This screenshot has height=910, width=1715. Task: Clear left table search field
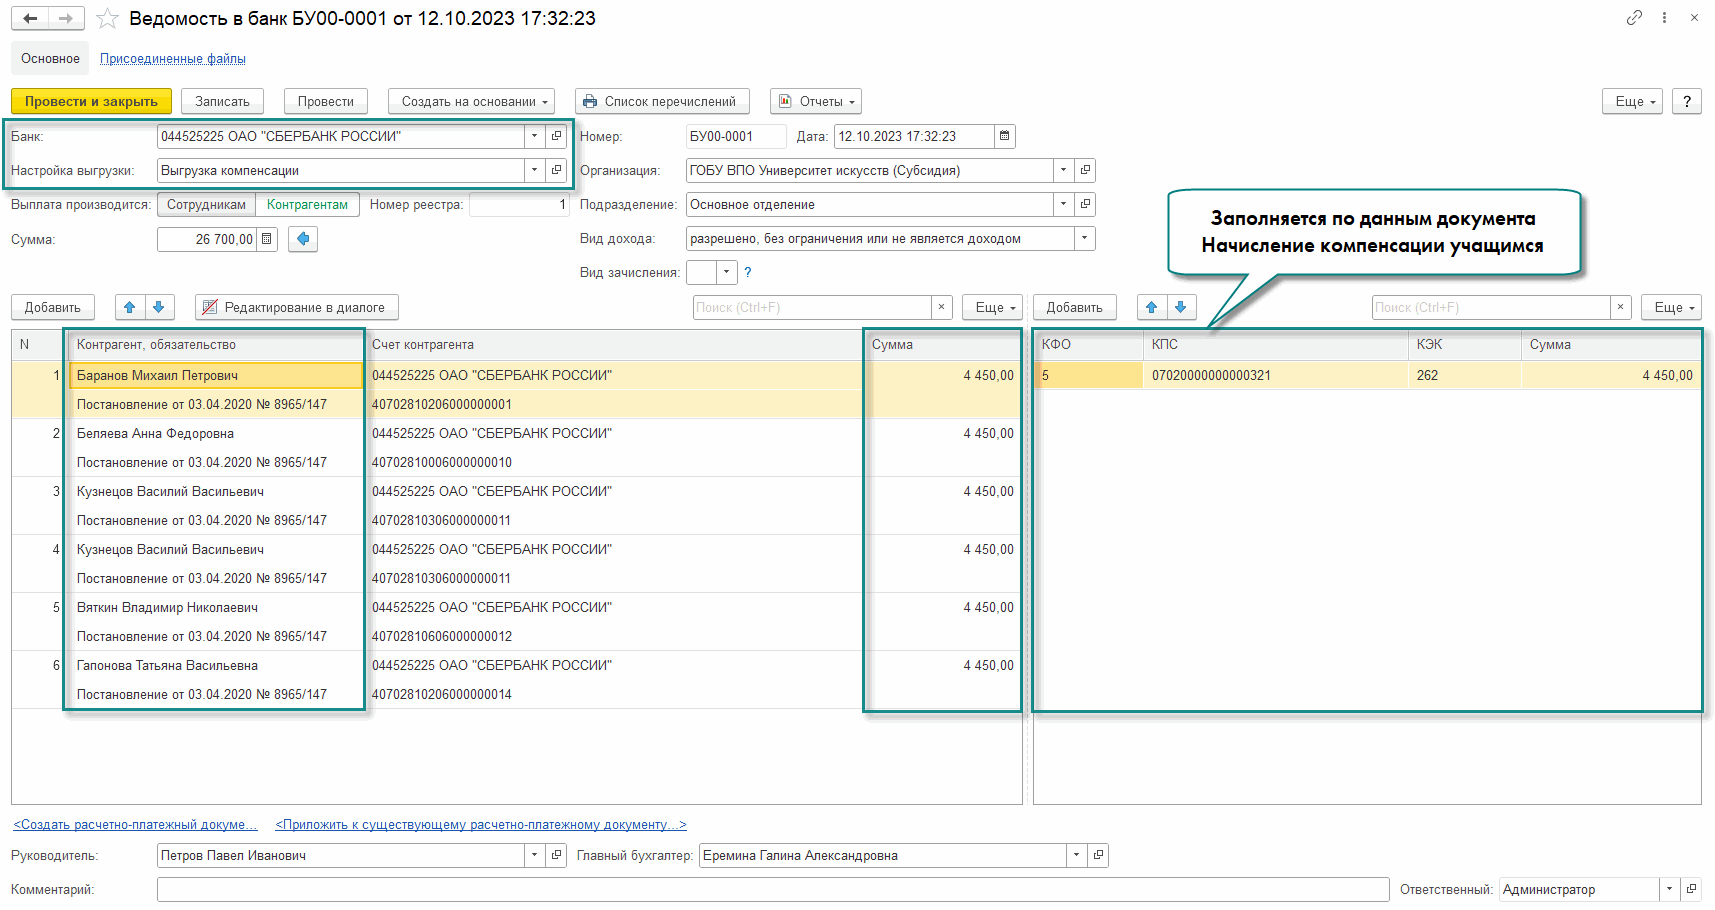pos(941,307)
